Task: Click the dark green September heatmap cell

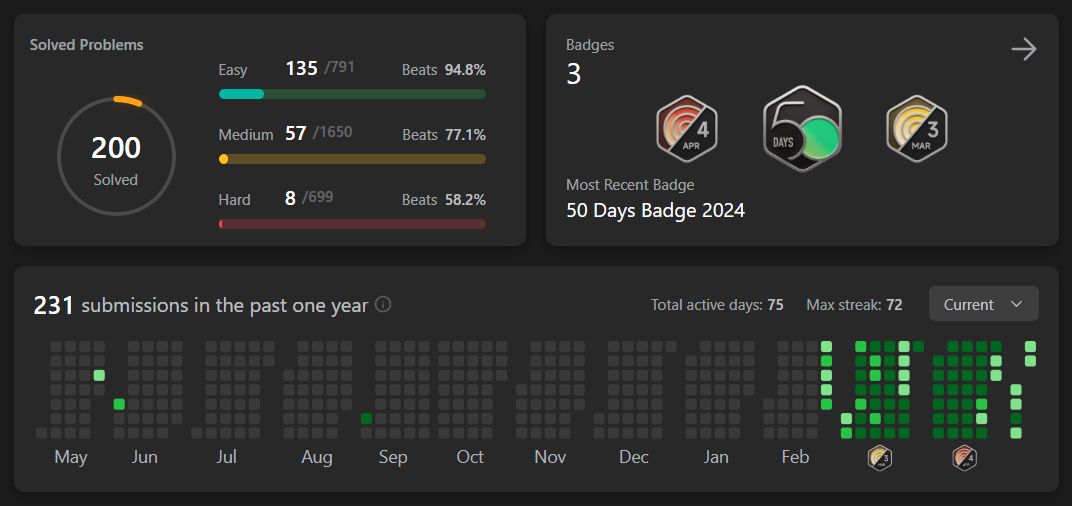Action: click(x=367, y=419)
